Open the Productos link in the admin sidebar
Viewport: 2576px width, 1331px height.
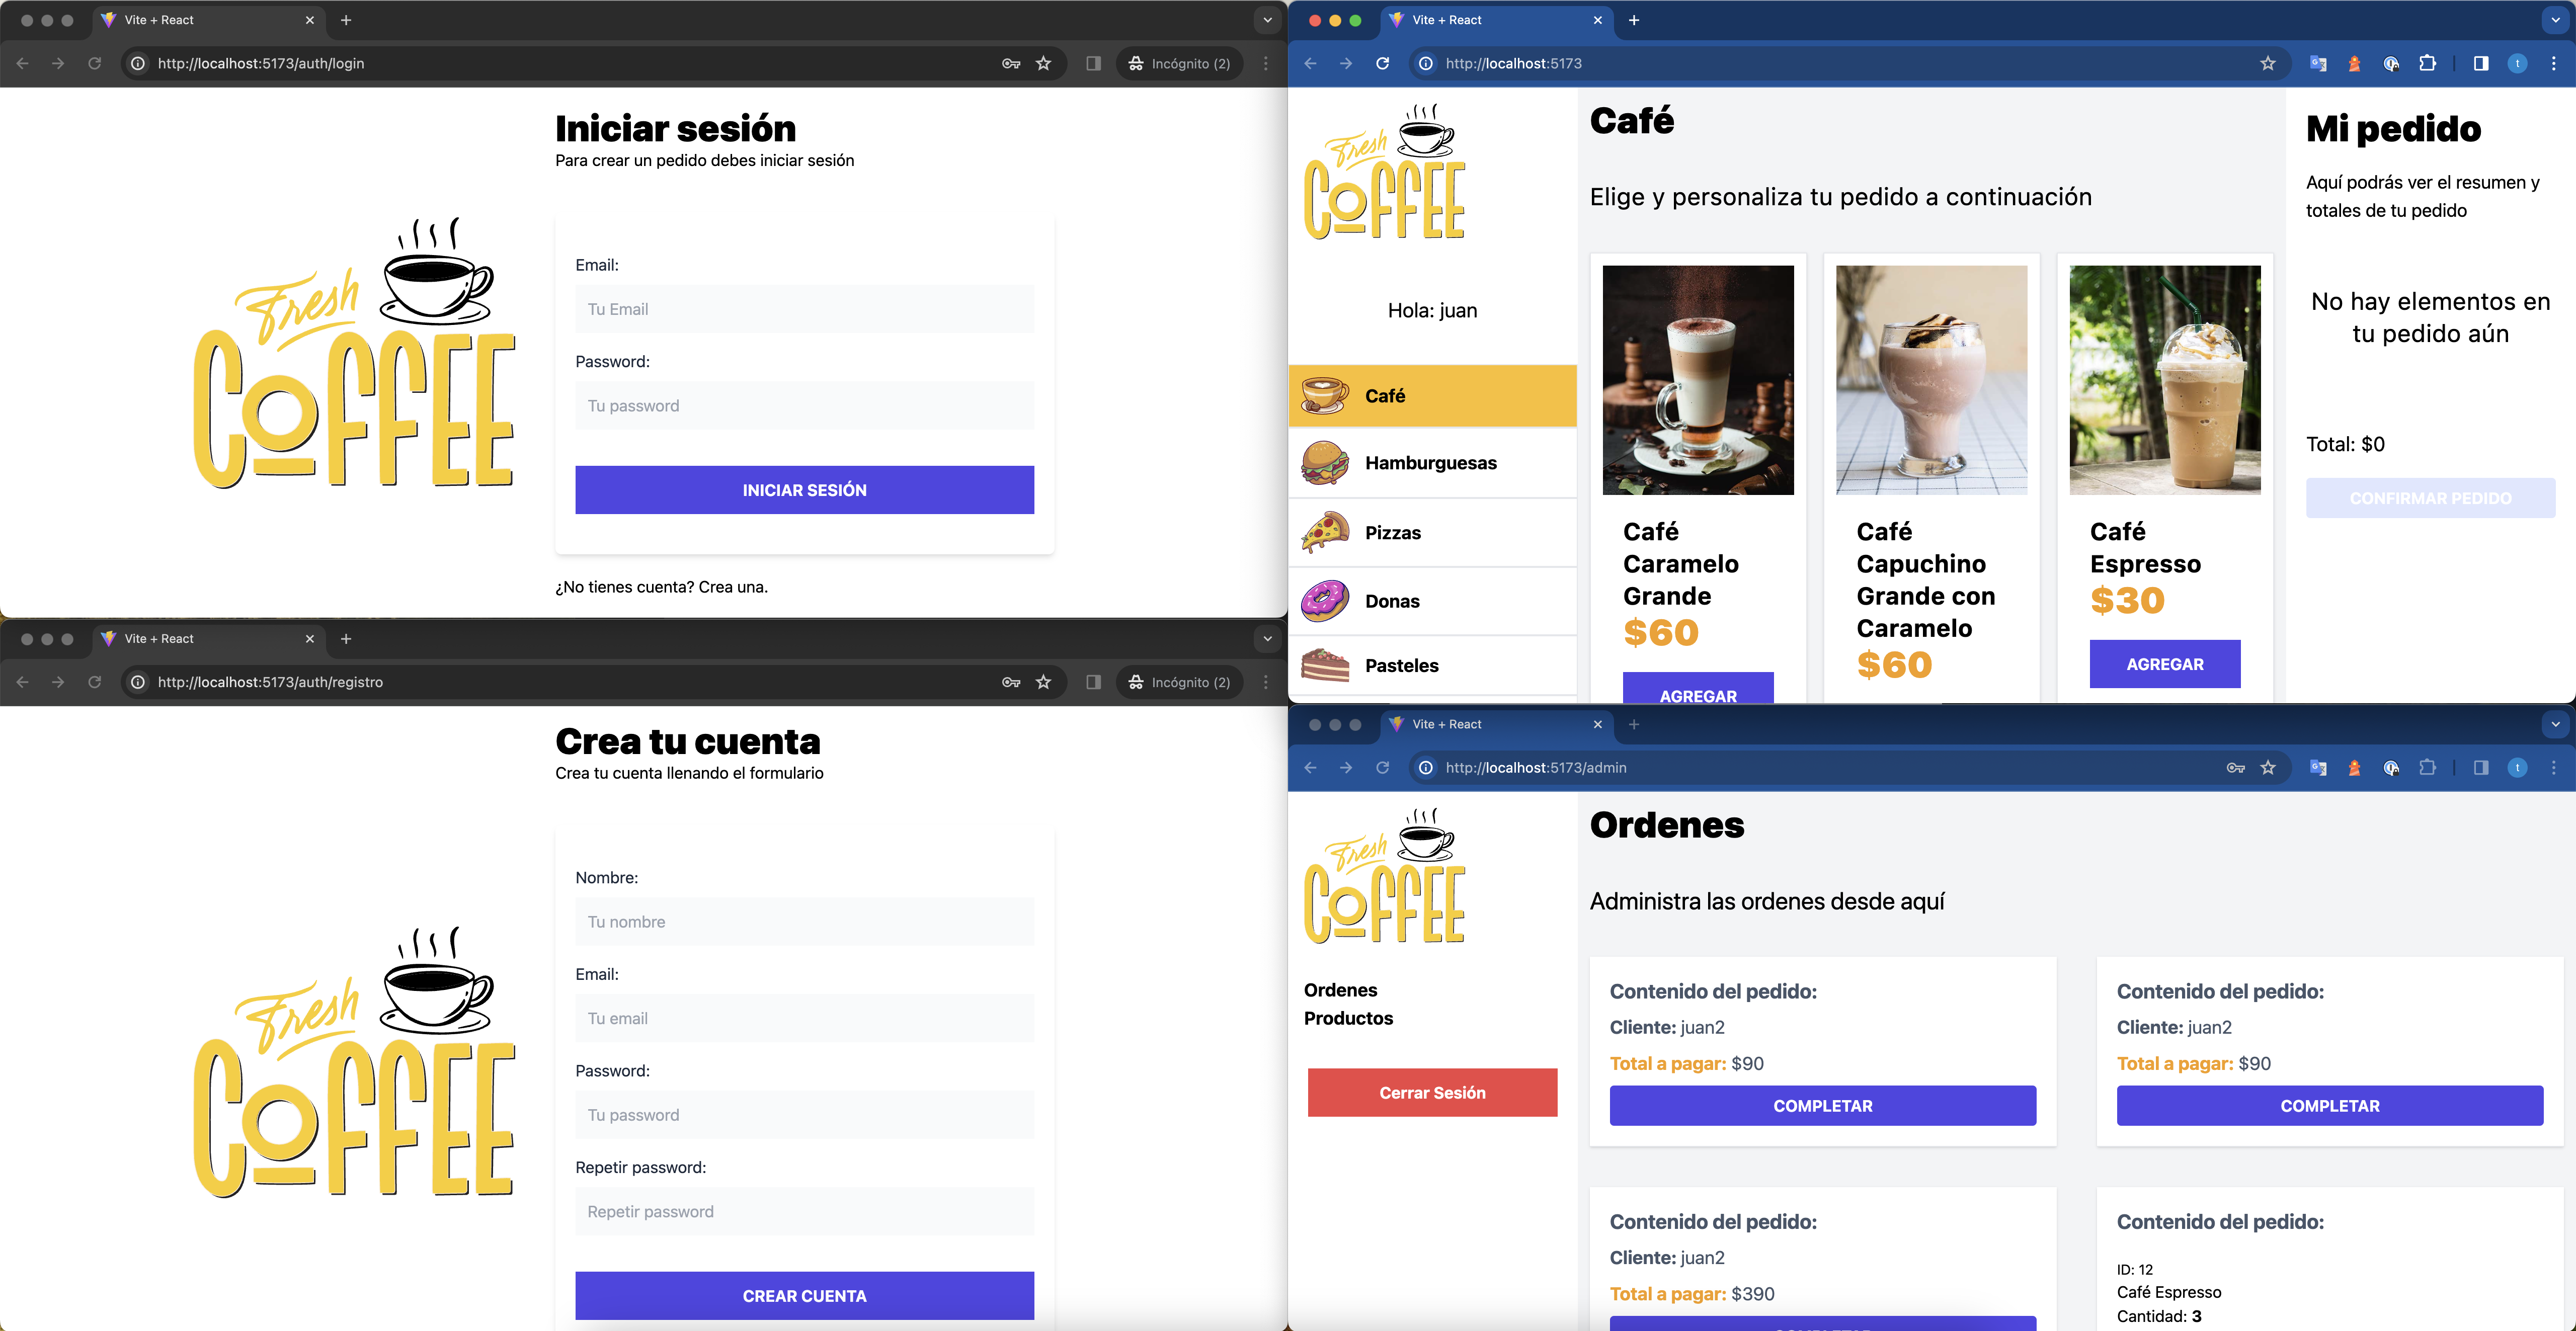[1348, 1018]
